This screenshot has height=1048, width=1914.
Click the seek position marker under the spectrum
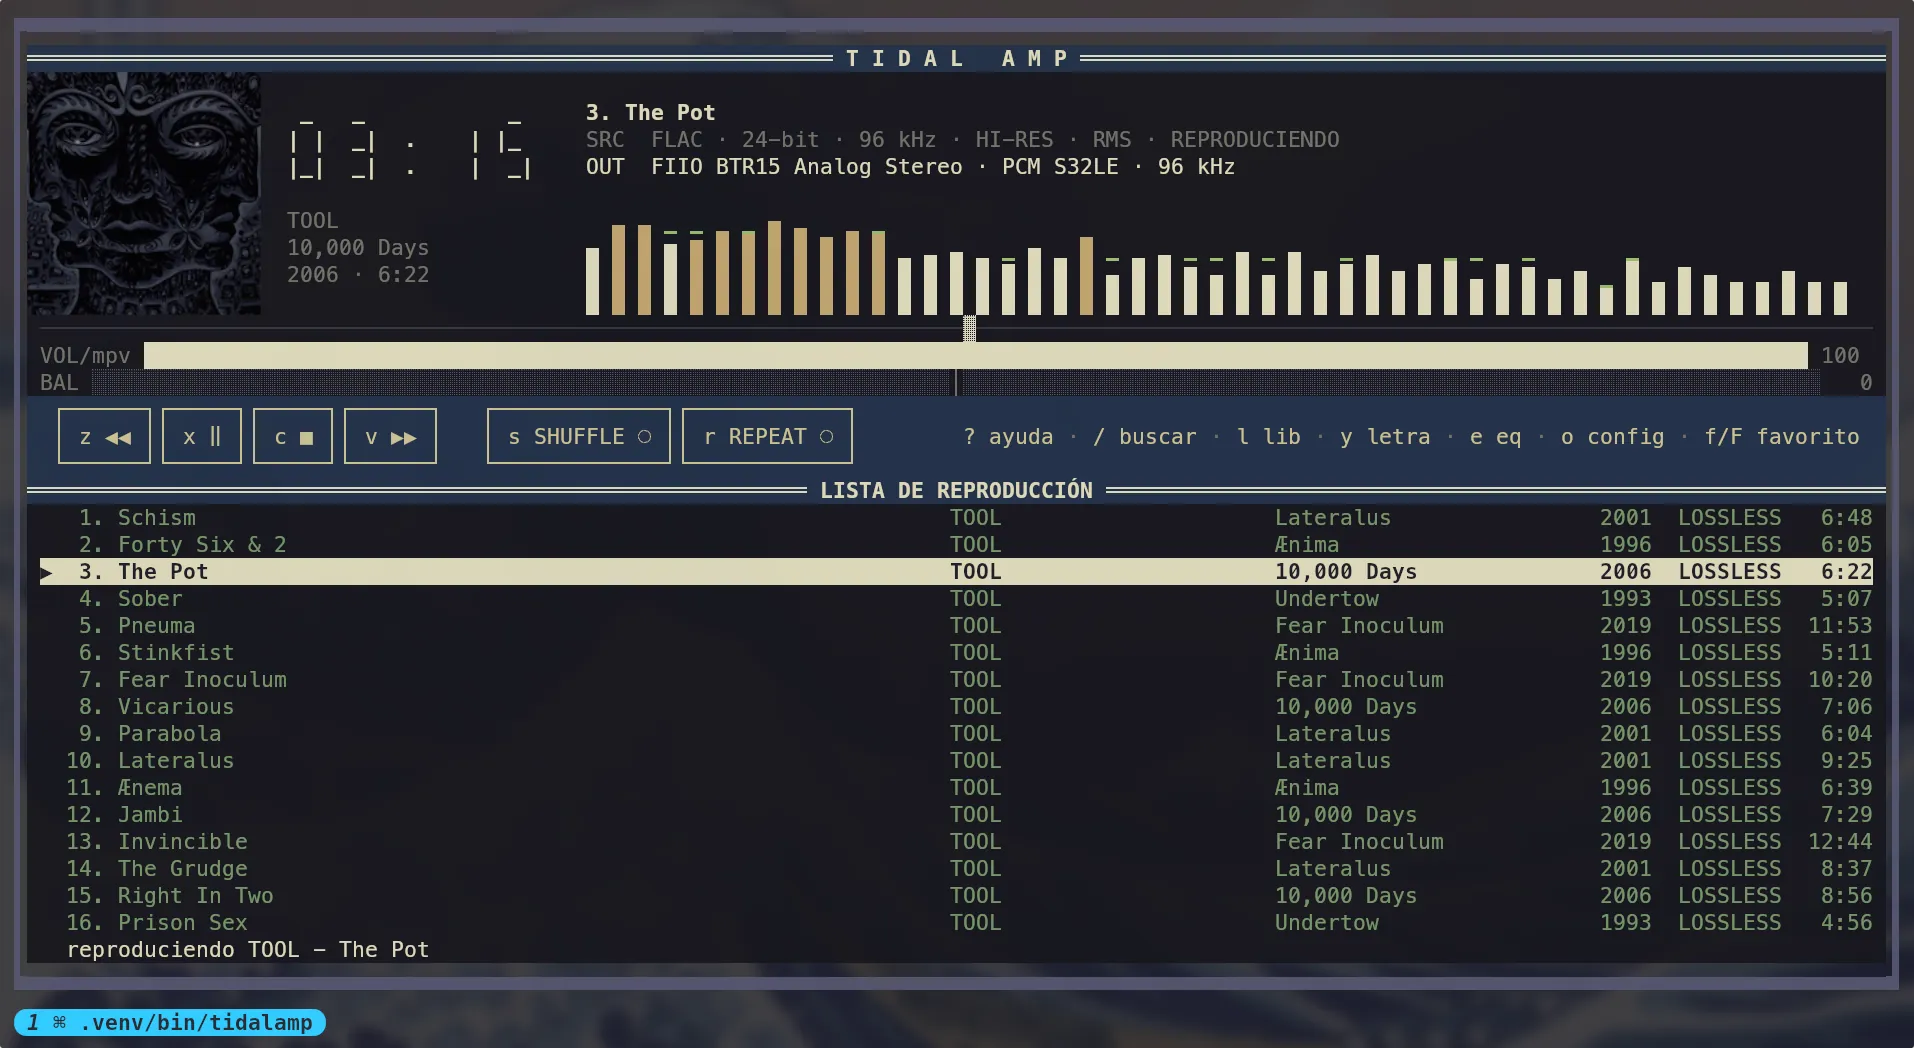pos(969,328)
